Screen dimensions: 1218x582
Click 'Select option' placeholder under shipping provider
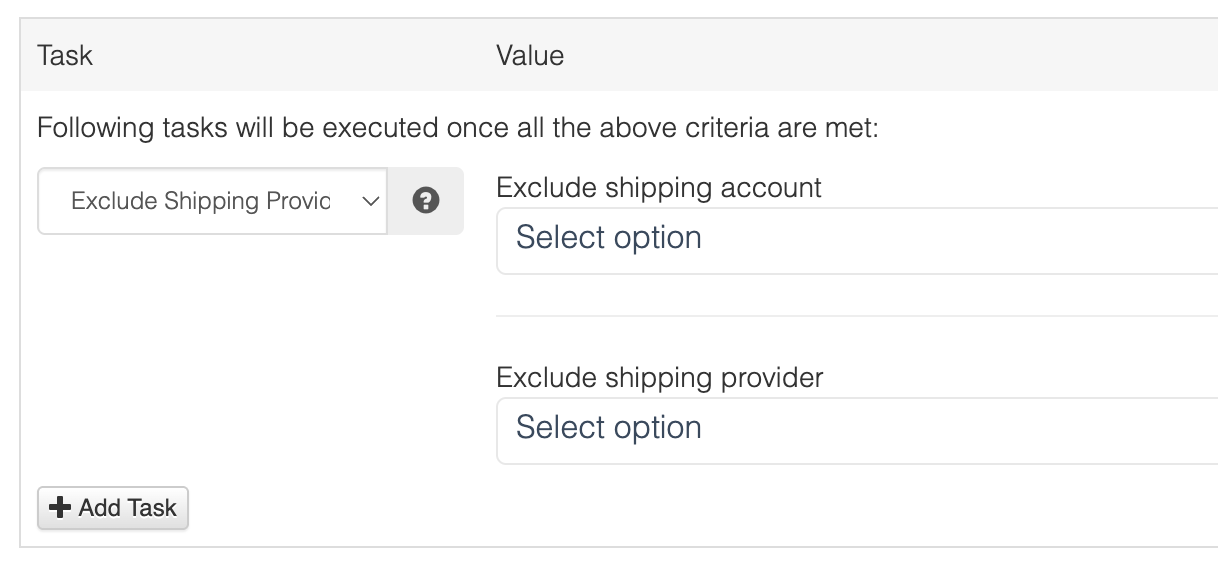(x=609, y=428)
